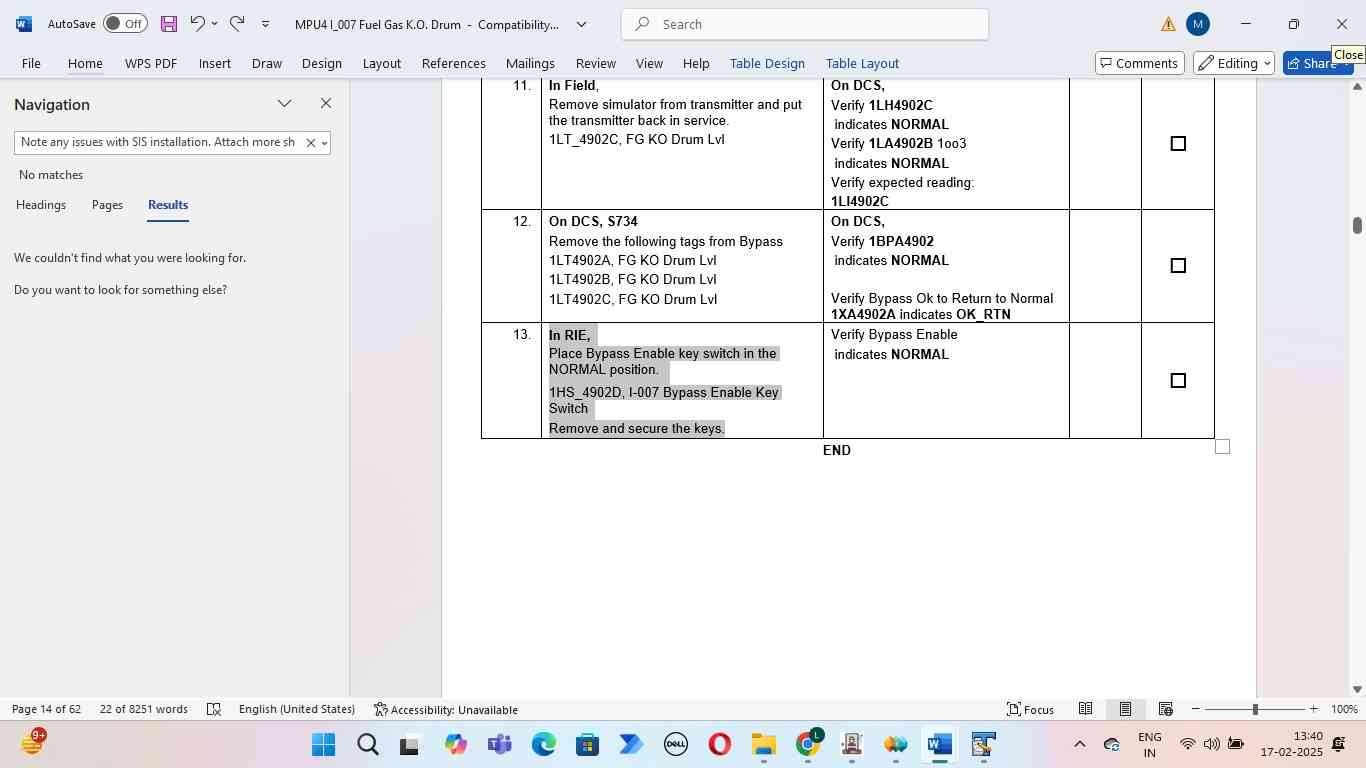The width and height of the screenshot is (1366, 768).
Task: Switch to Read Mode view icon
Action: click(x=1085, y=709)
